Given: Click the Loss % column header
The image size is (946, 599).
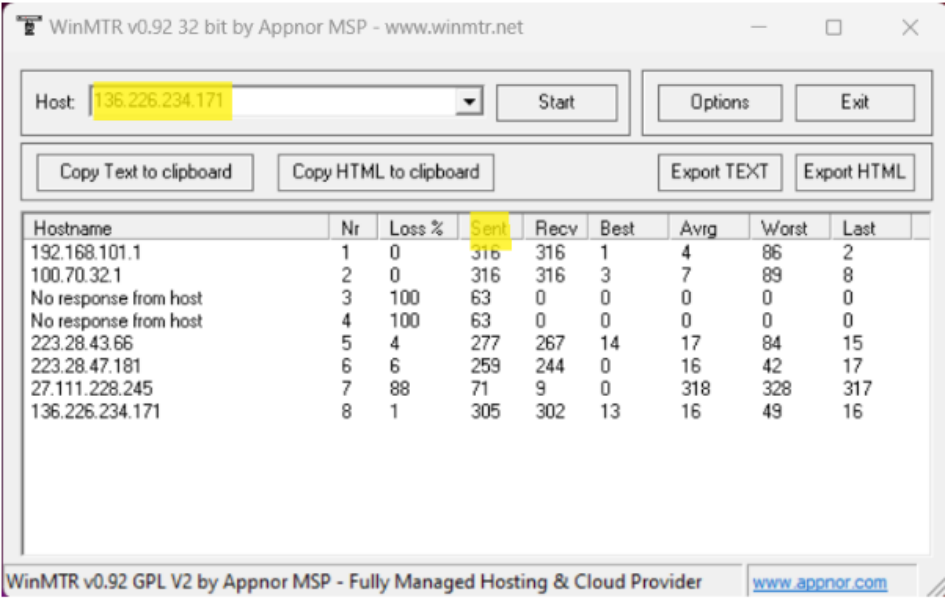Looking at the screenshot, I should 416,228.
